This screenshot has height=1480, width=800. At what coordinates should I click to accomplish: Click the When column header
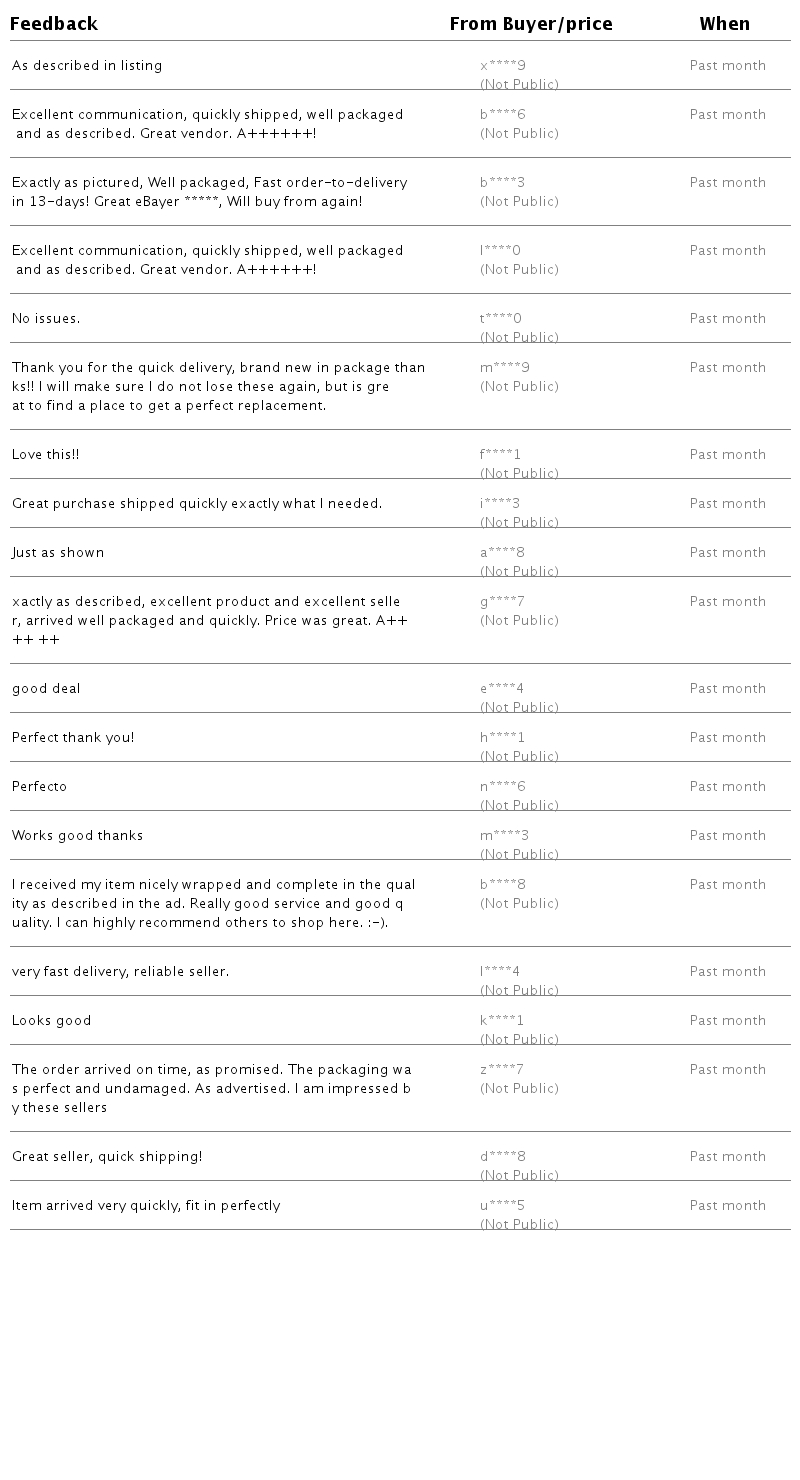pos(724,24)
